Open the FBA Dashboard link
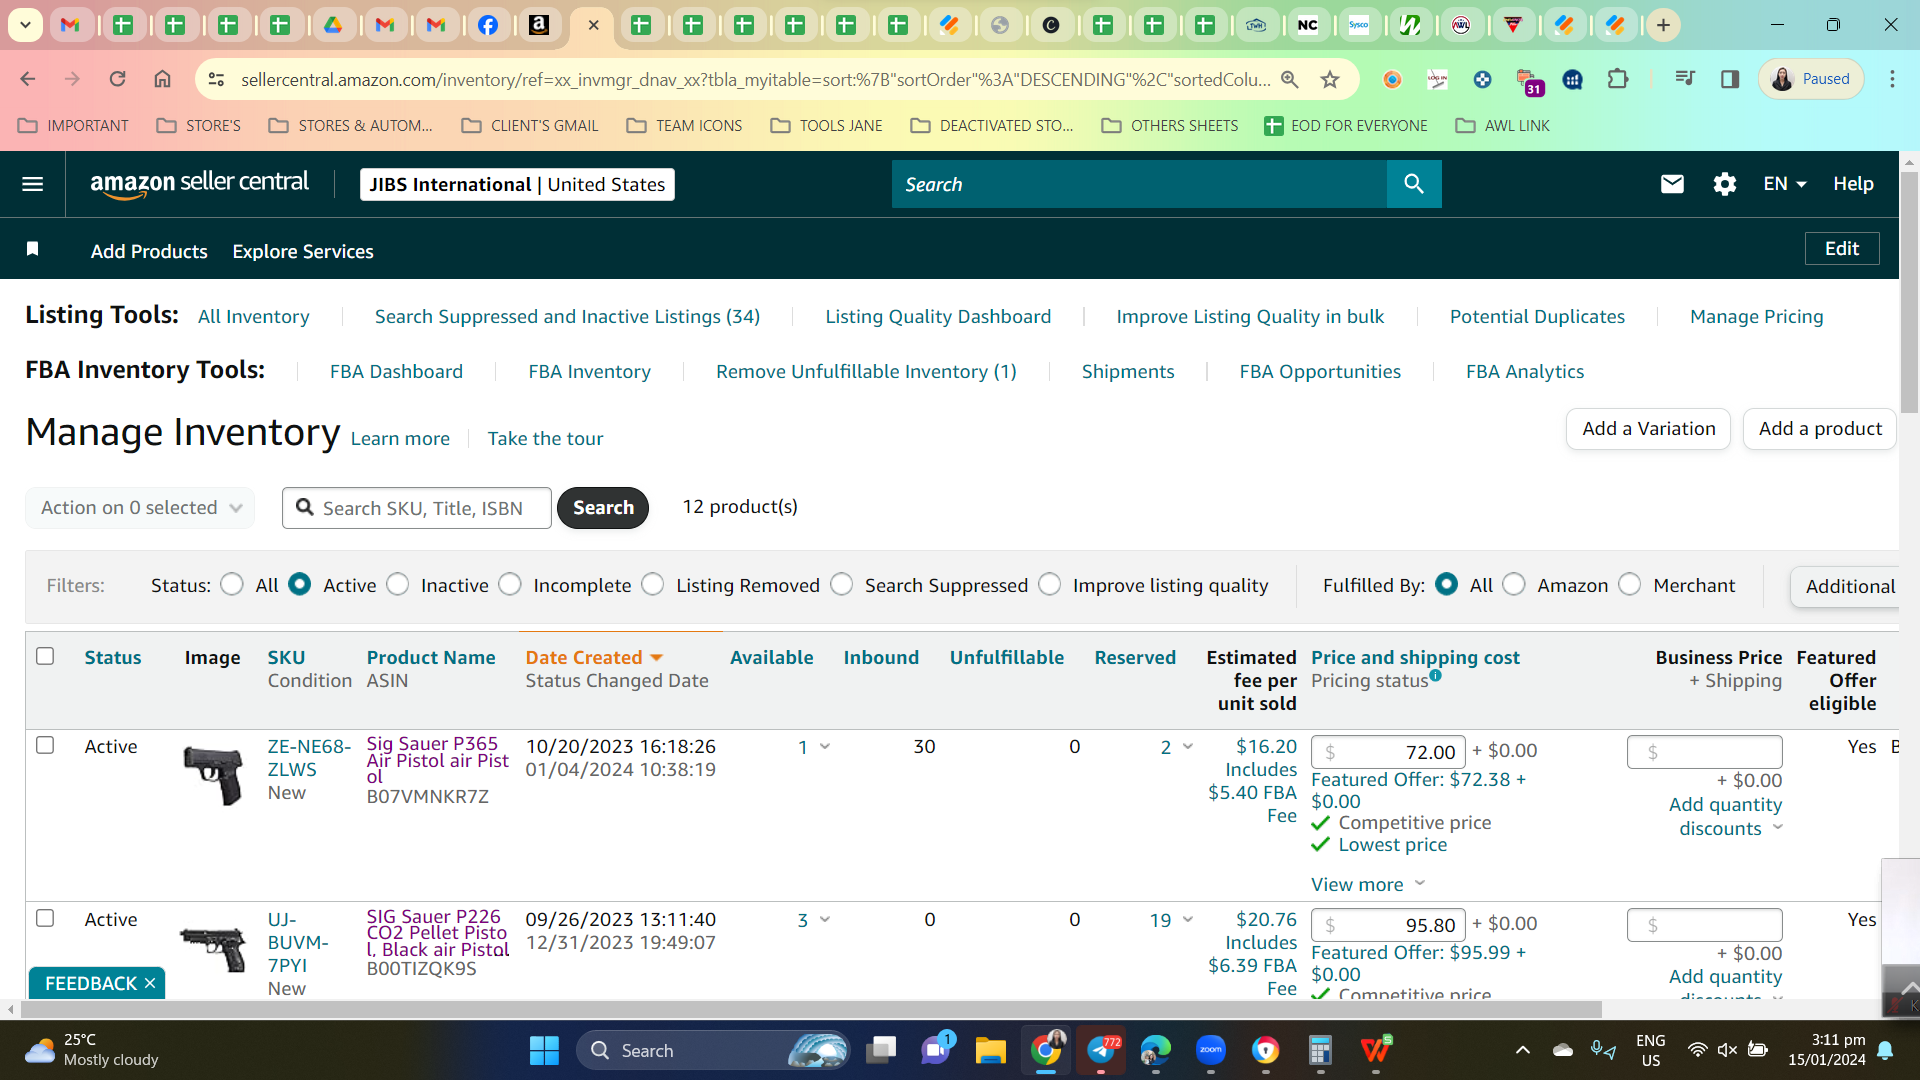1920x1080 pixels. tap(396, 371)
